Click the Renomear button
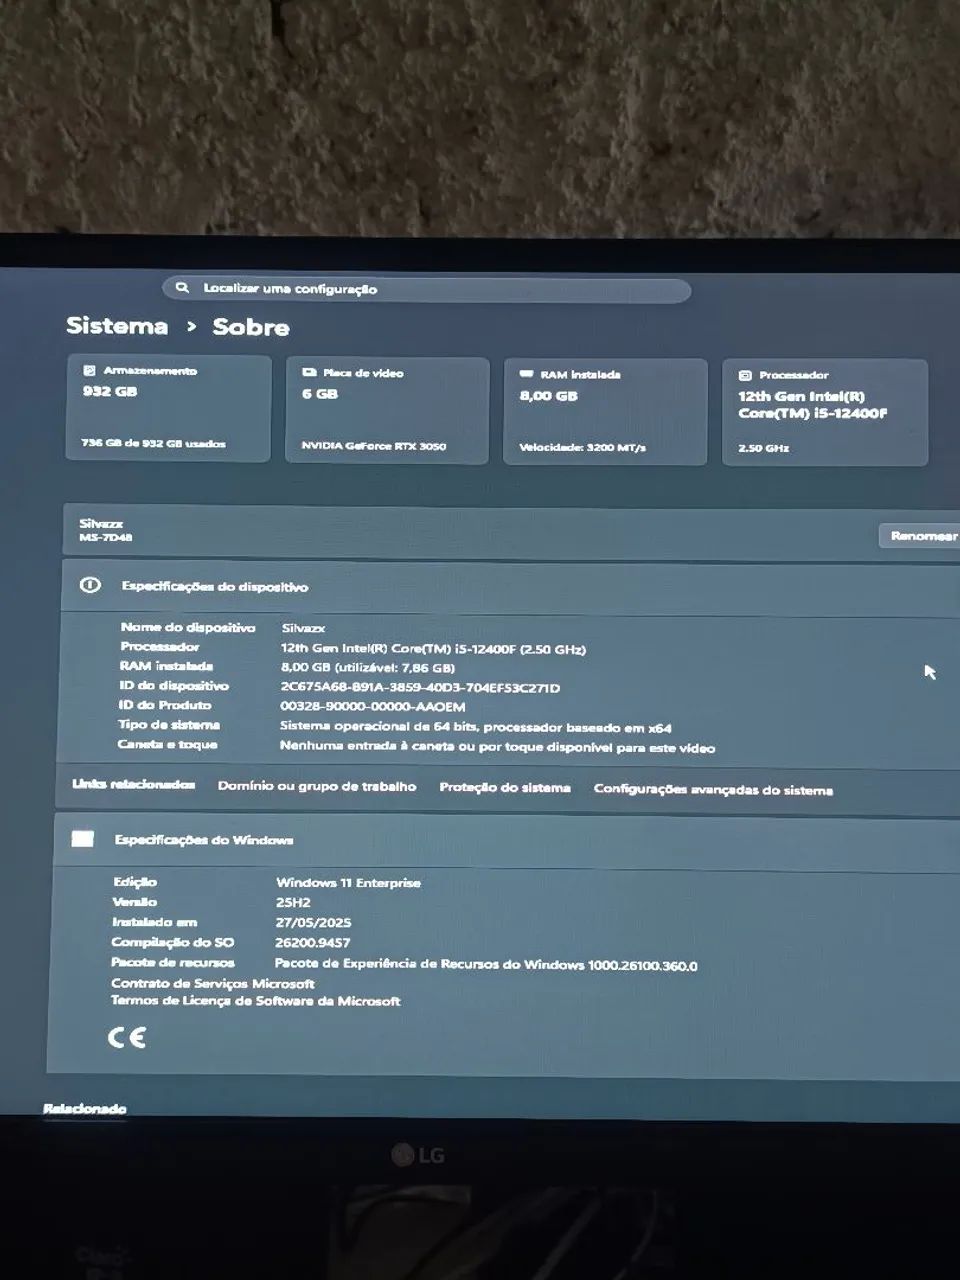 (922, 536)
